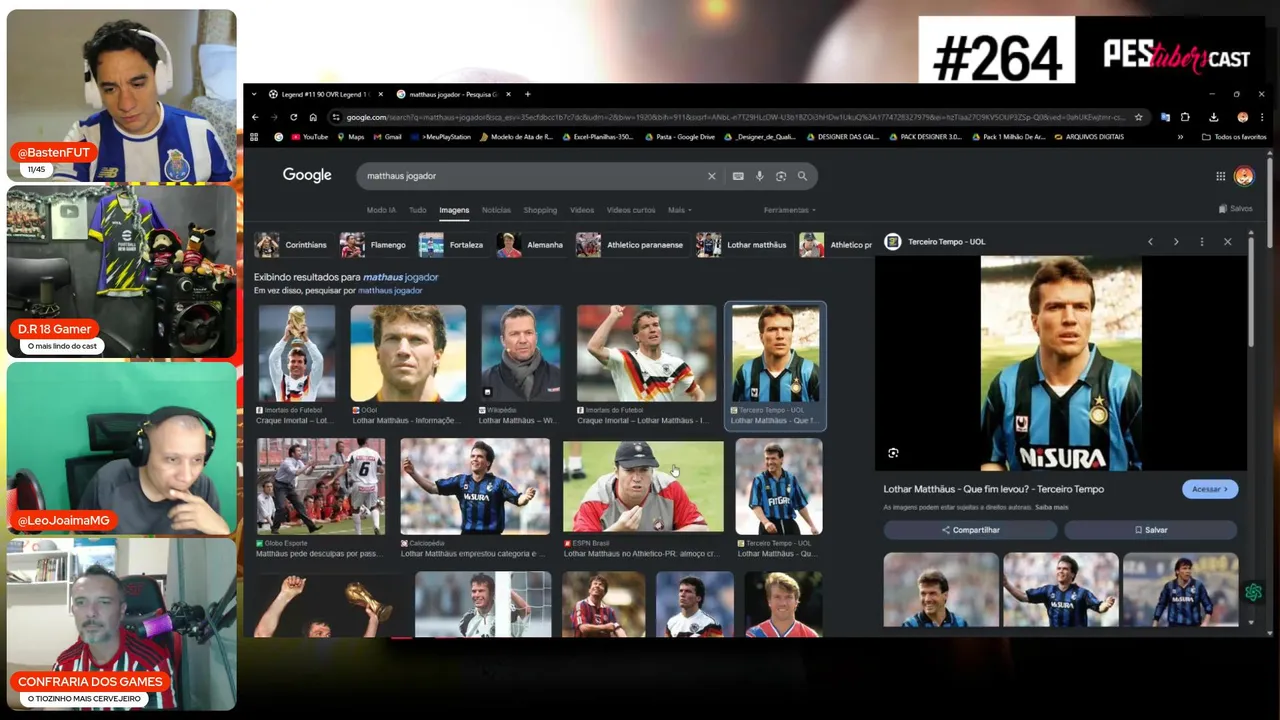Clear the search box text
Screen dimensions: 1280x720
tap(712, 176)
